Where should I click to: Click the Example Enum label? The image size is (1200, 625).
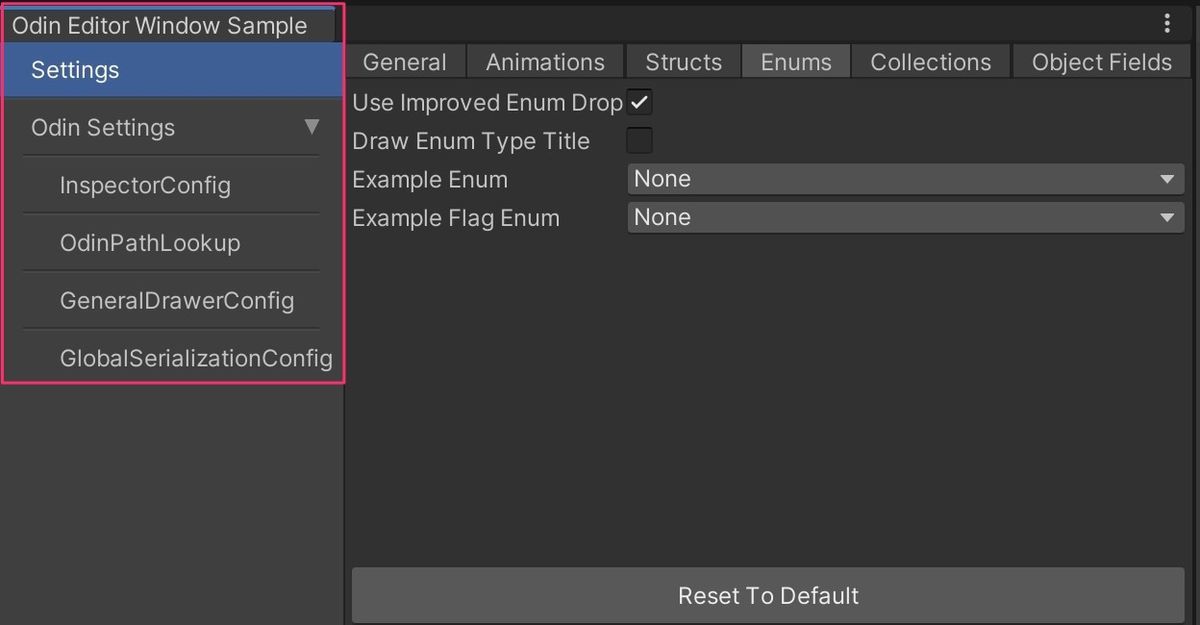pos(430,180)
